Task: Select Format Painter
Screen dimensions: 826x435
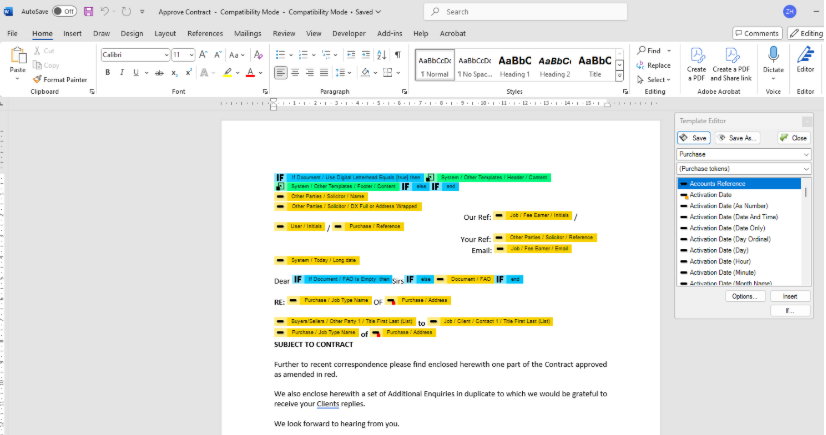Action: click(x=60, y=80)
